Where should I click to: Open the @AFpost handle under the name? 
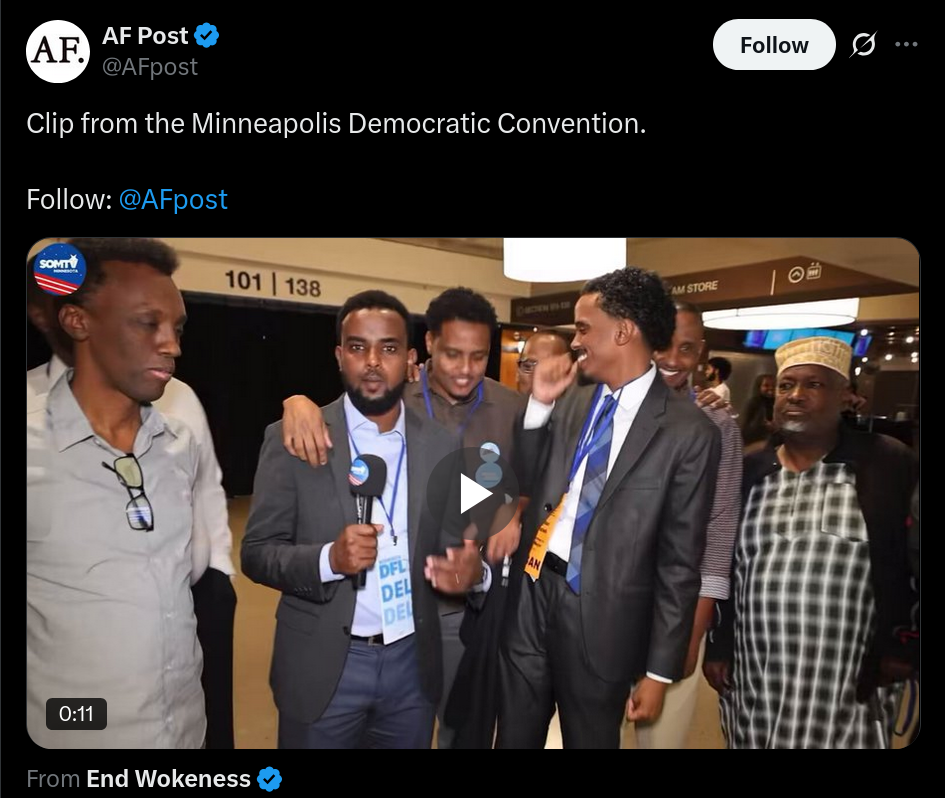pyautogui.click(x=149, y=67)
